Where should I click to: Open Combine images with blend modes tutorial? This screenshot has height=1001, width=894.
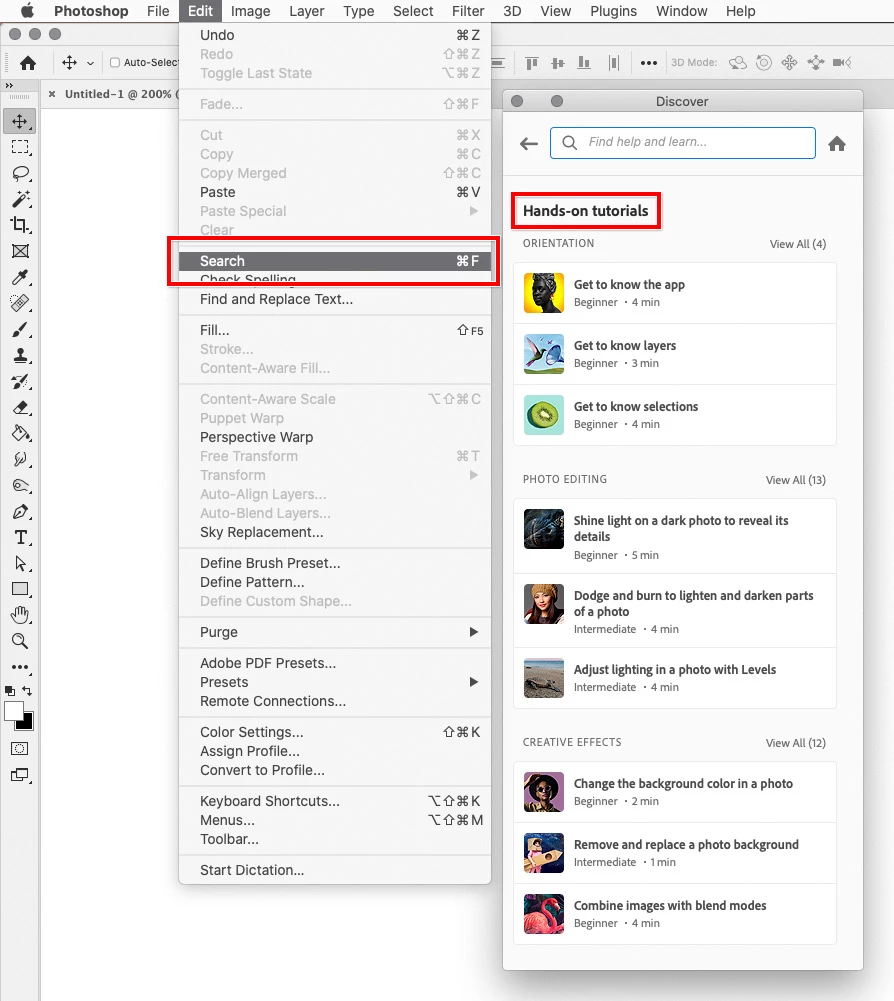click(x=675, y=914)
